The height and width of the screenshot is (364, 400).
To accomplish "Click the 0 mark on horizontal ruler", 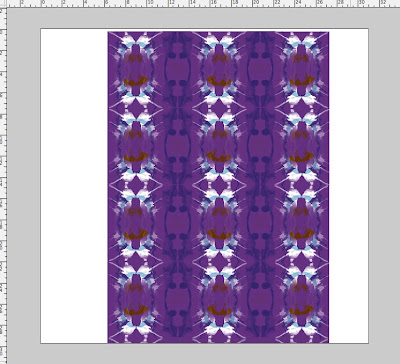I will coord(43,3).
